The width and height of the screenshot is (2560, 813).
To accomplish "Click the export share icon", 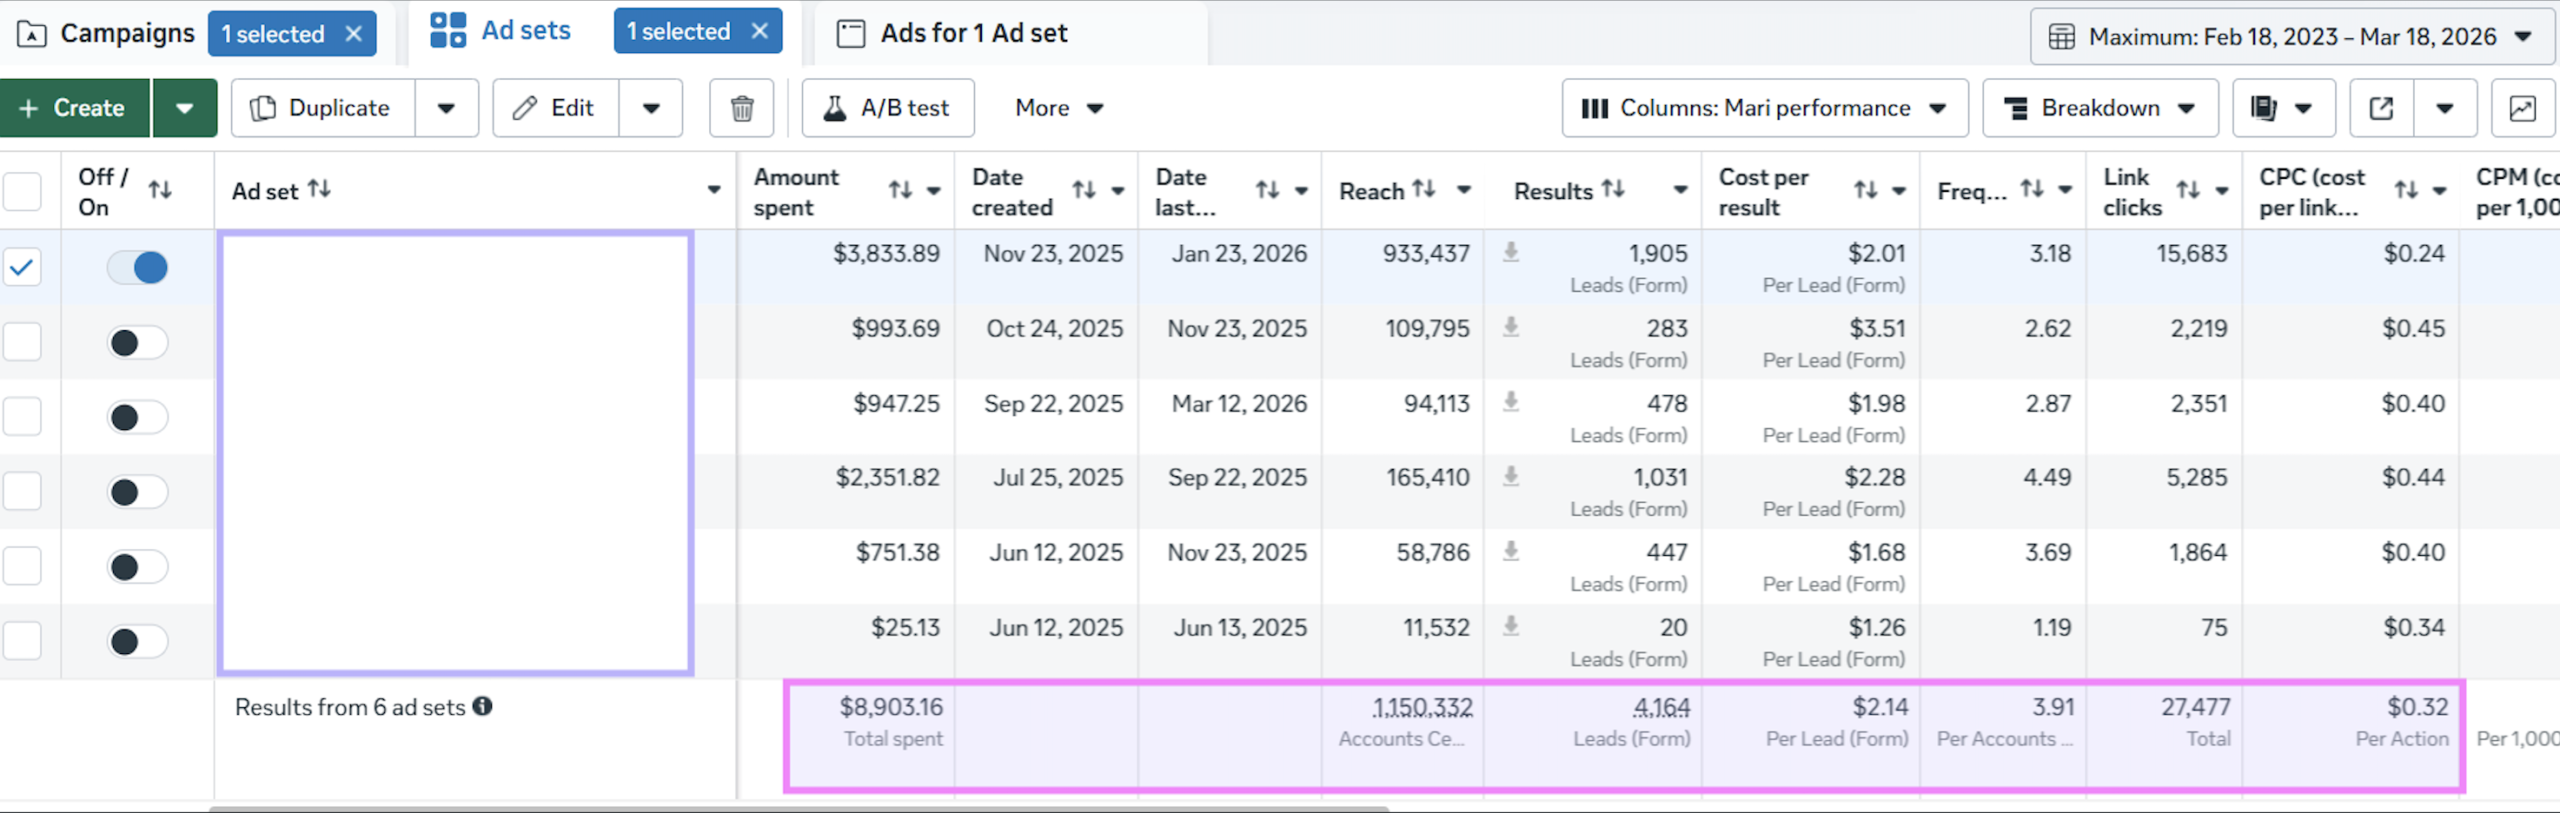I will point(2381,108).
